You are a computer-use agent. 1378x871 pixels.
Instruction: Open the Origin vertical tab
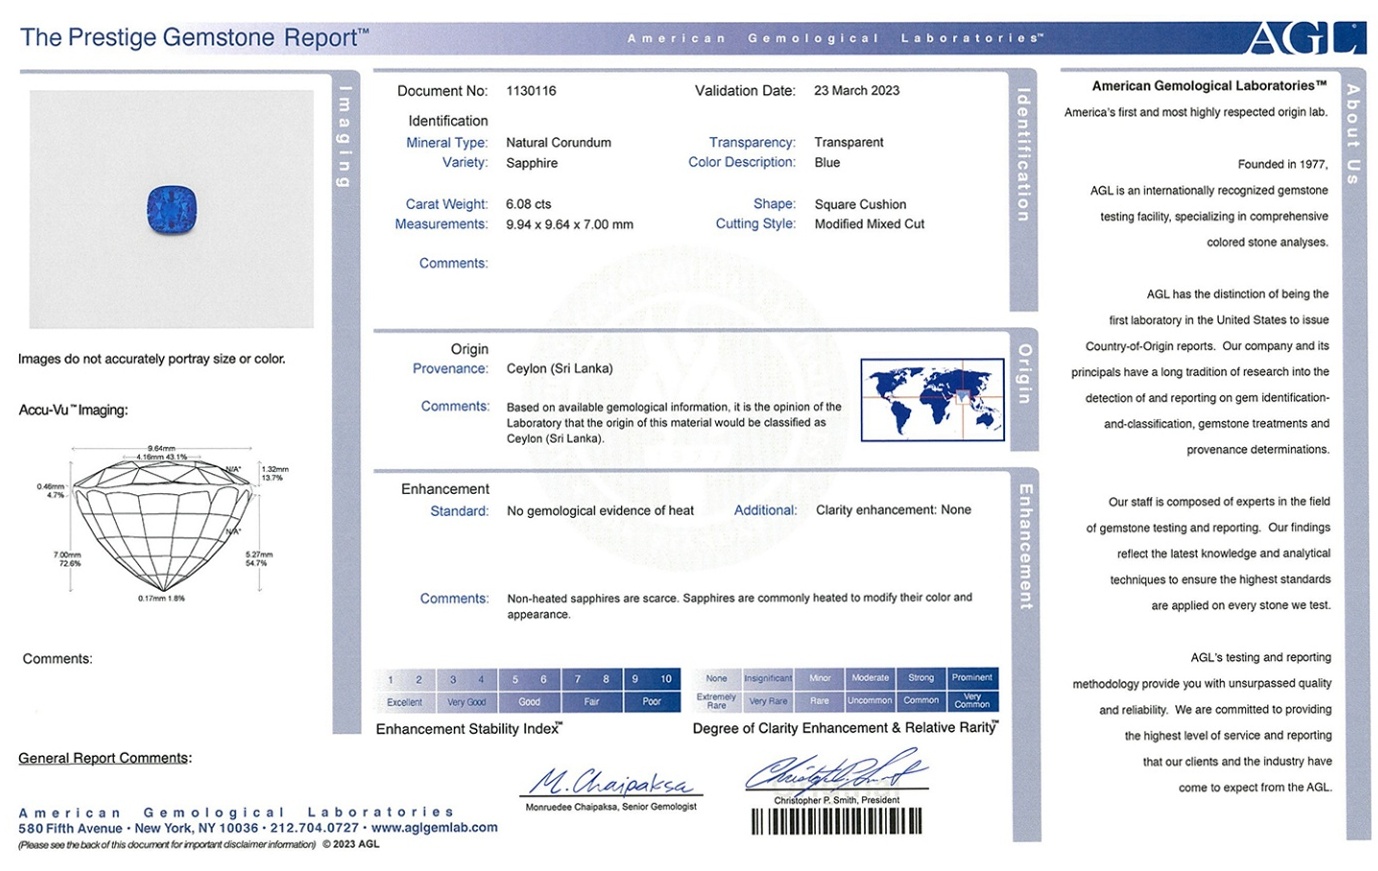click(x=1023, y=374)
